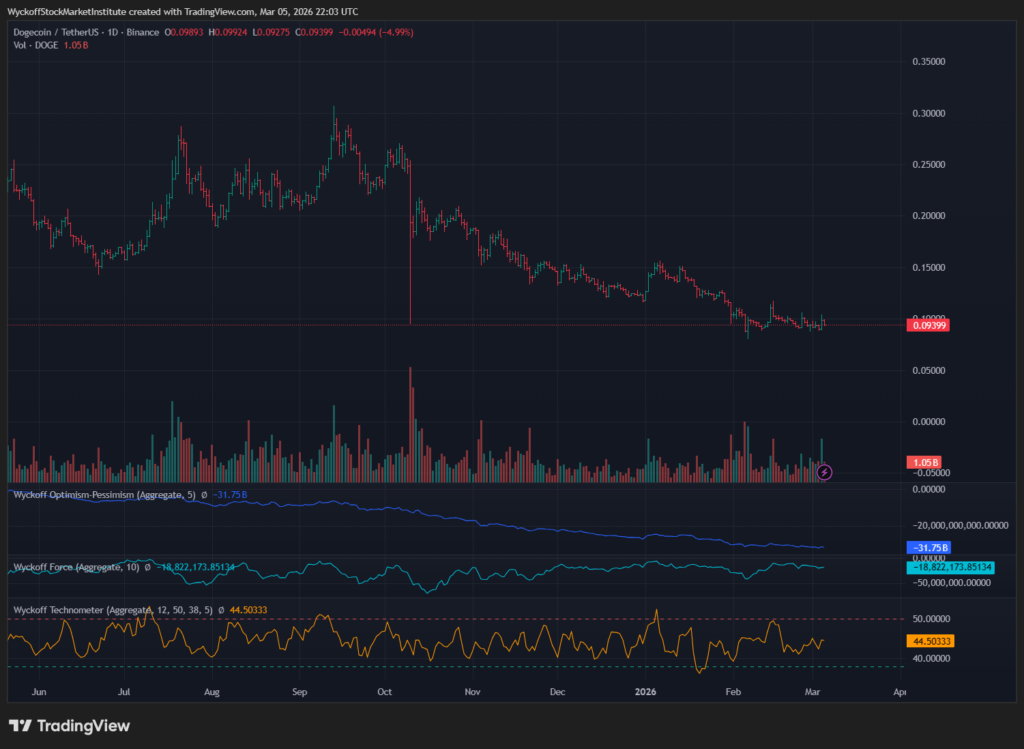1024x749 pixels.
Task: Click the 2026 label on the time axis
Action: (645, 691)
